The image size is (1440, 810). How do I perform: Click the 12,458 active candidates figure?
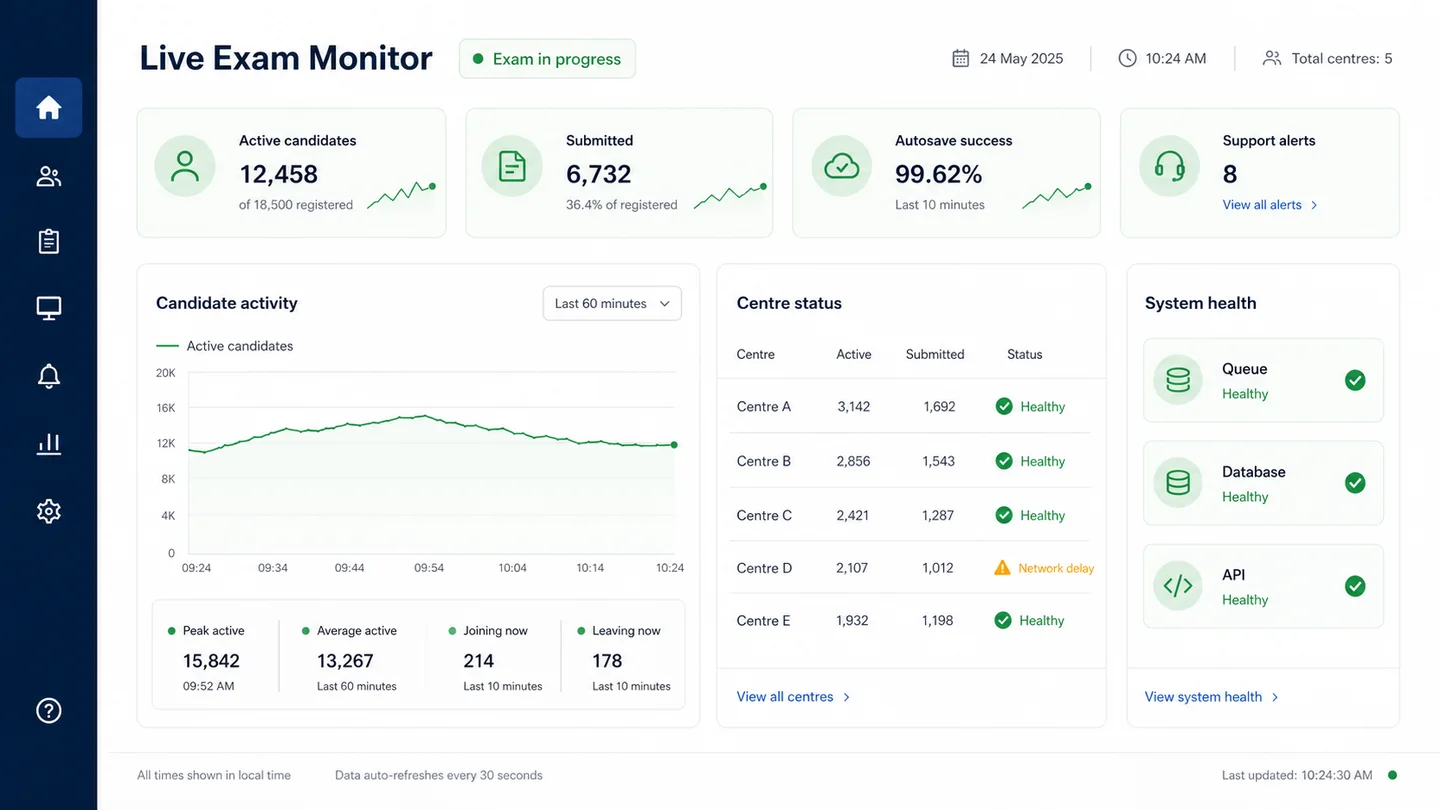pyautogui.click(x=278, y=174)
